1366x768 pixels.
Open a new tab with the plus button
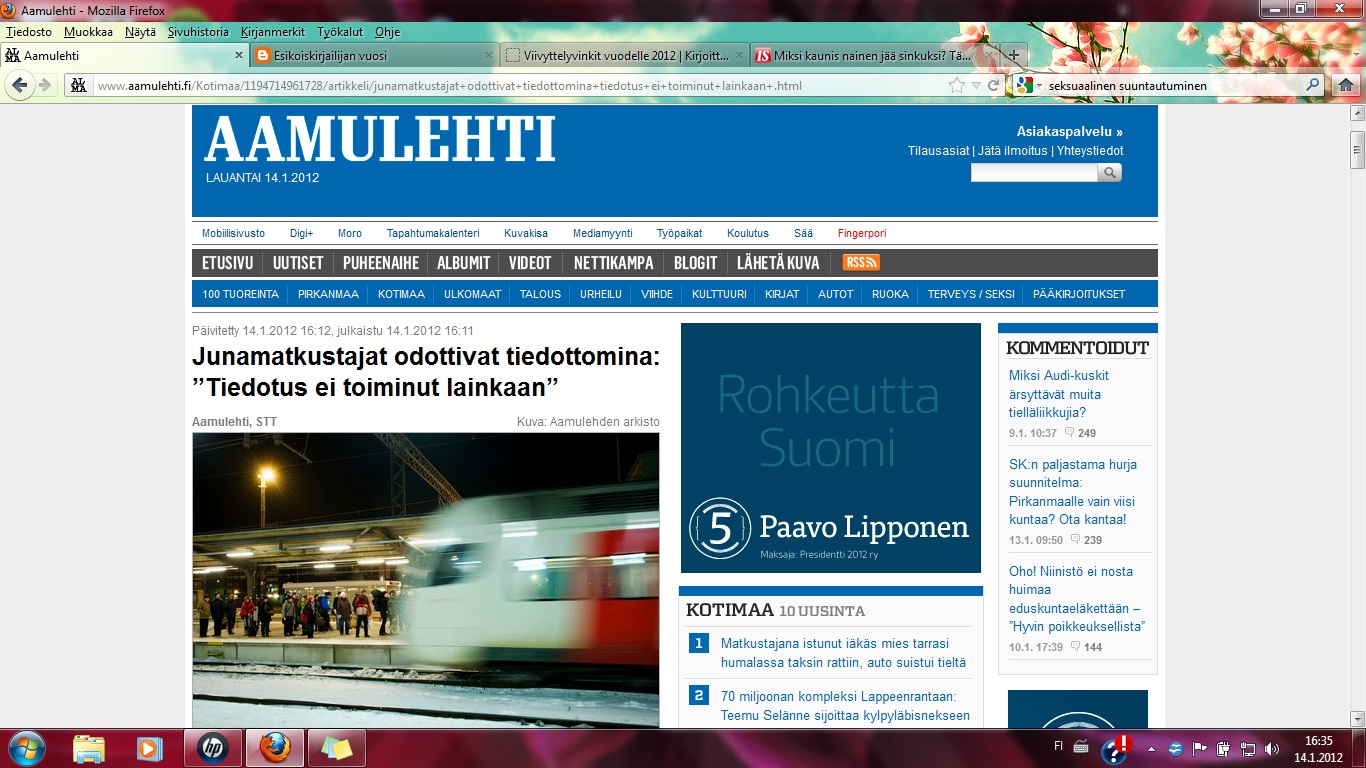(x=1013, y=56)
